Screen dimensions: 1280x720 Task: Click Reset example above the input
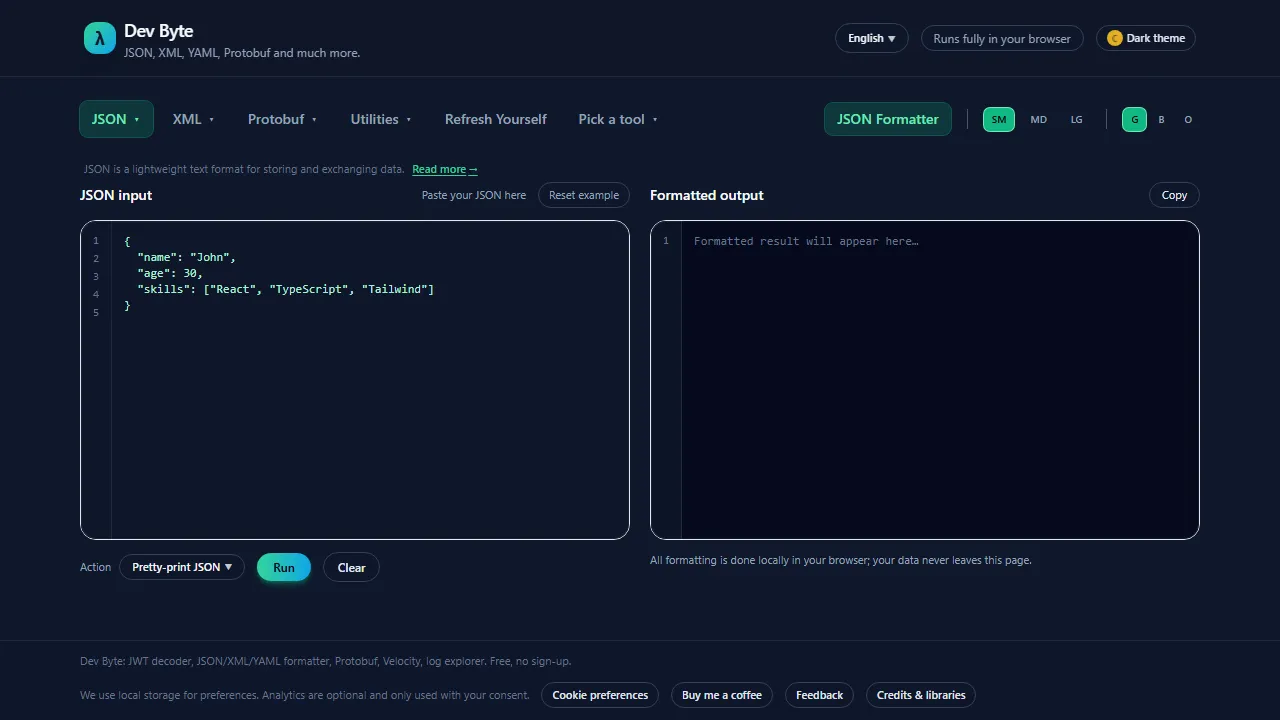coord(584,195)
